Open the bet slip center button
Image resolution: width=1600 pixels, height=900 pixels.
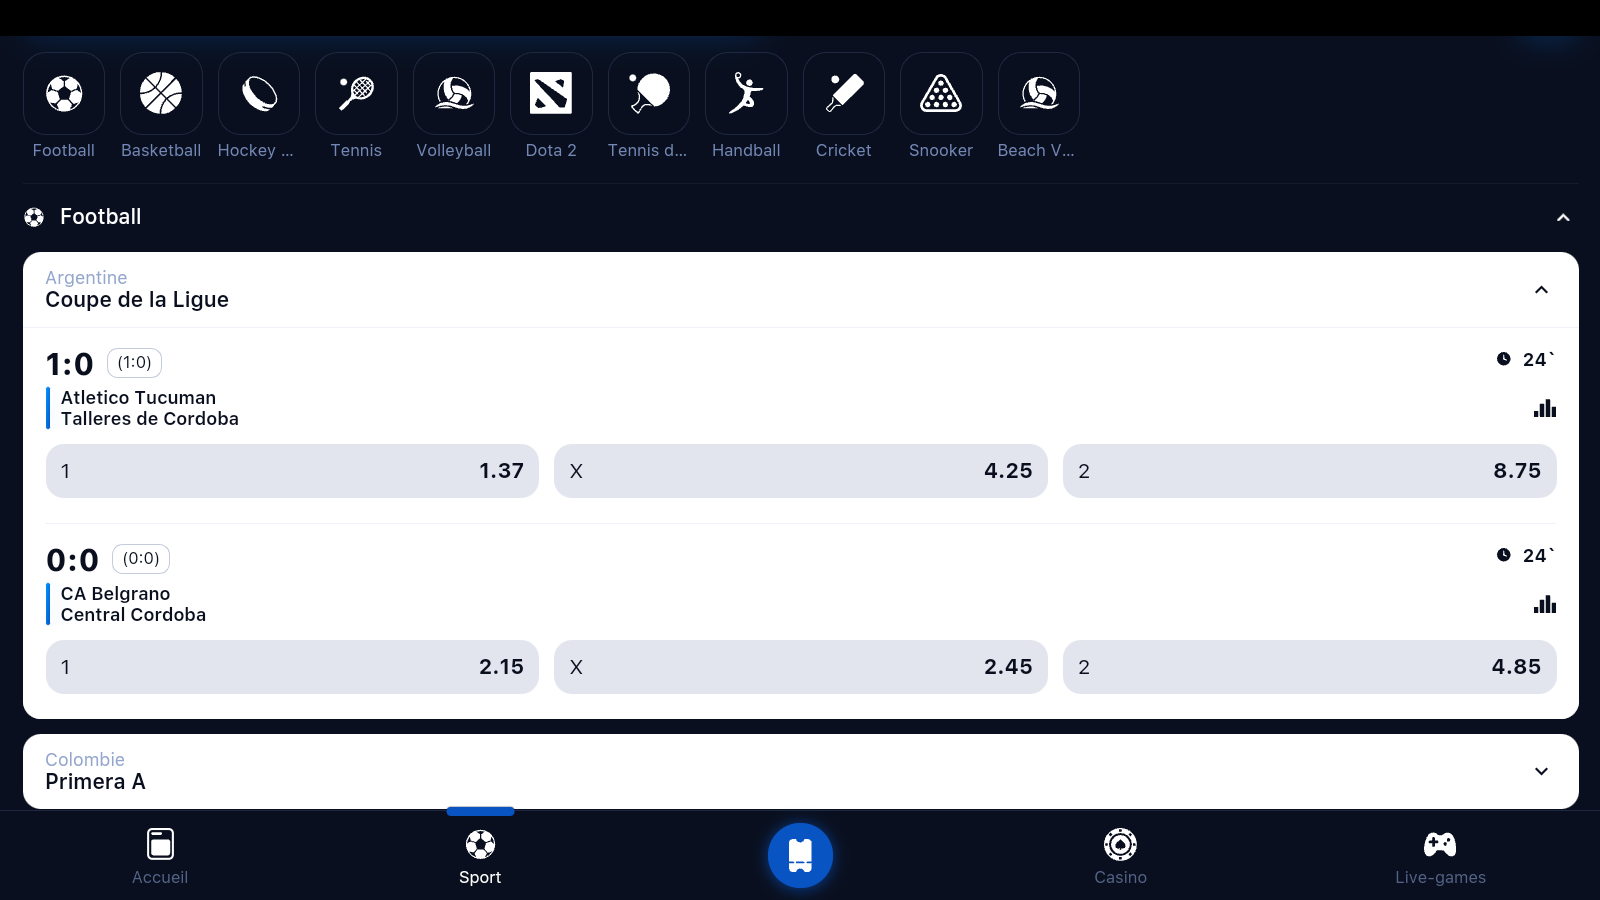[800, 855]
